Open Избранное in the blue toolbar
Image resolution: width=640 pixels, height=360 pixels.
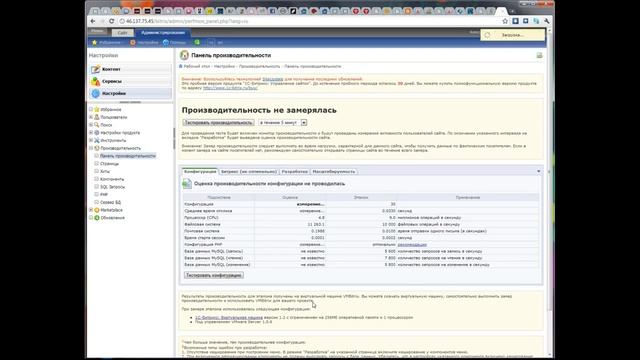107,42
